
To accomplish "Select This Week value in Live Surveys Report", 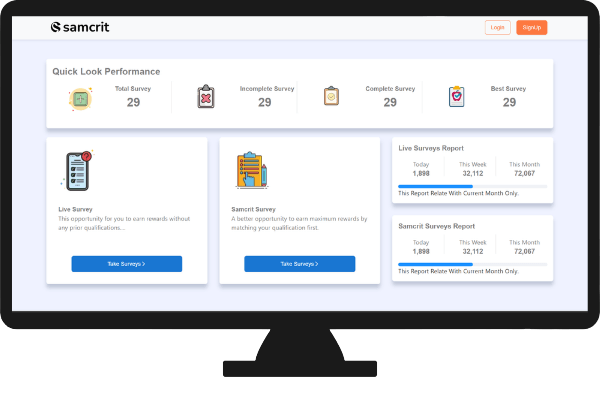I will tap(473, 173).
